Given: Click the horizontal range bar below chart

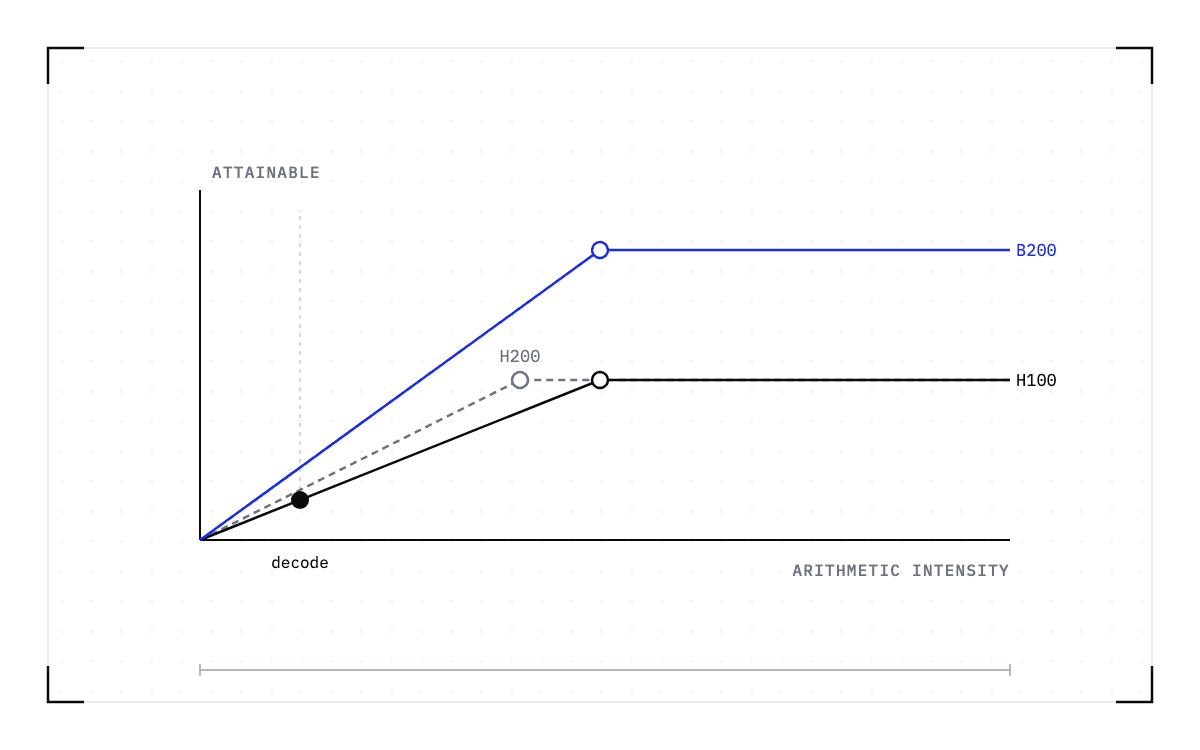Looking at the screenshot, I should click(605, 670).
